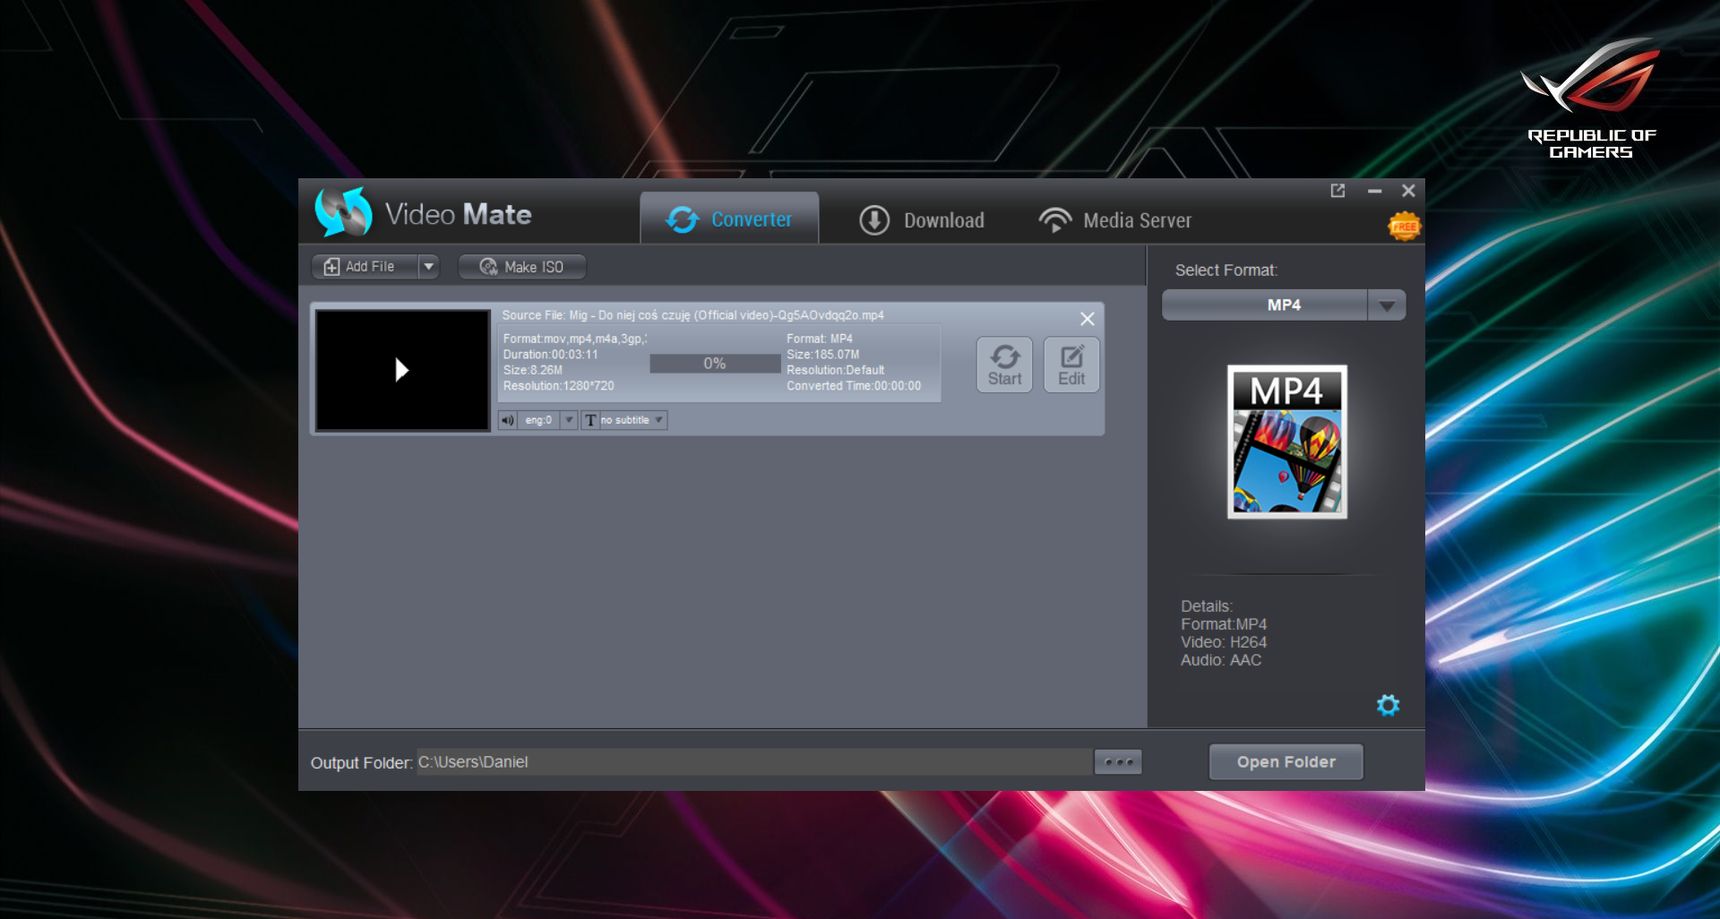The image size is (1720, 919).
Task: Click the Converted Time:00:00:00 text
Action: (x=854, y=386)
